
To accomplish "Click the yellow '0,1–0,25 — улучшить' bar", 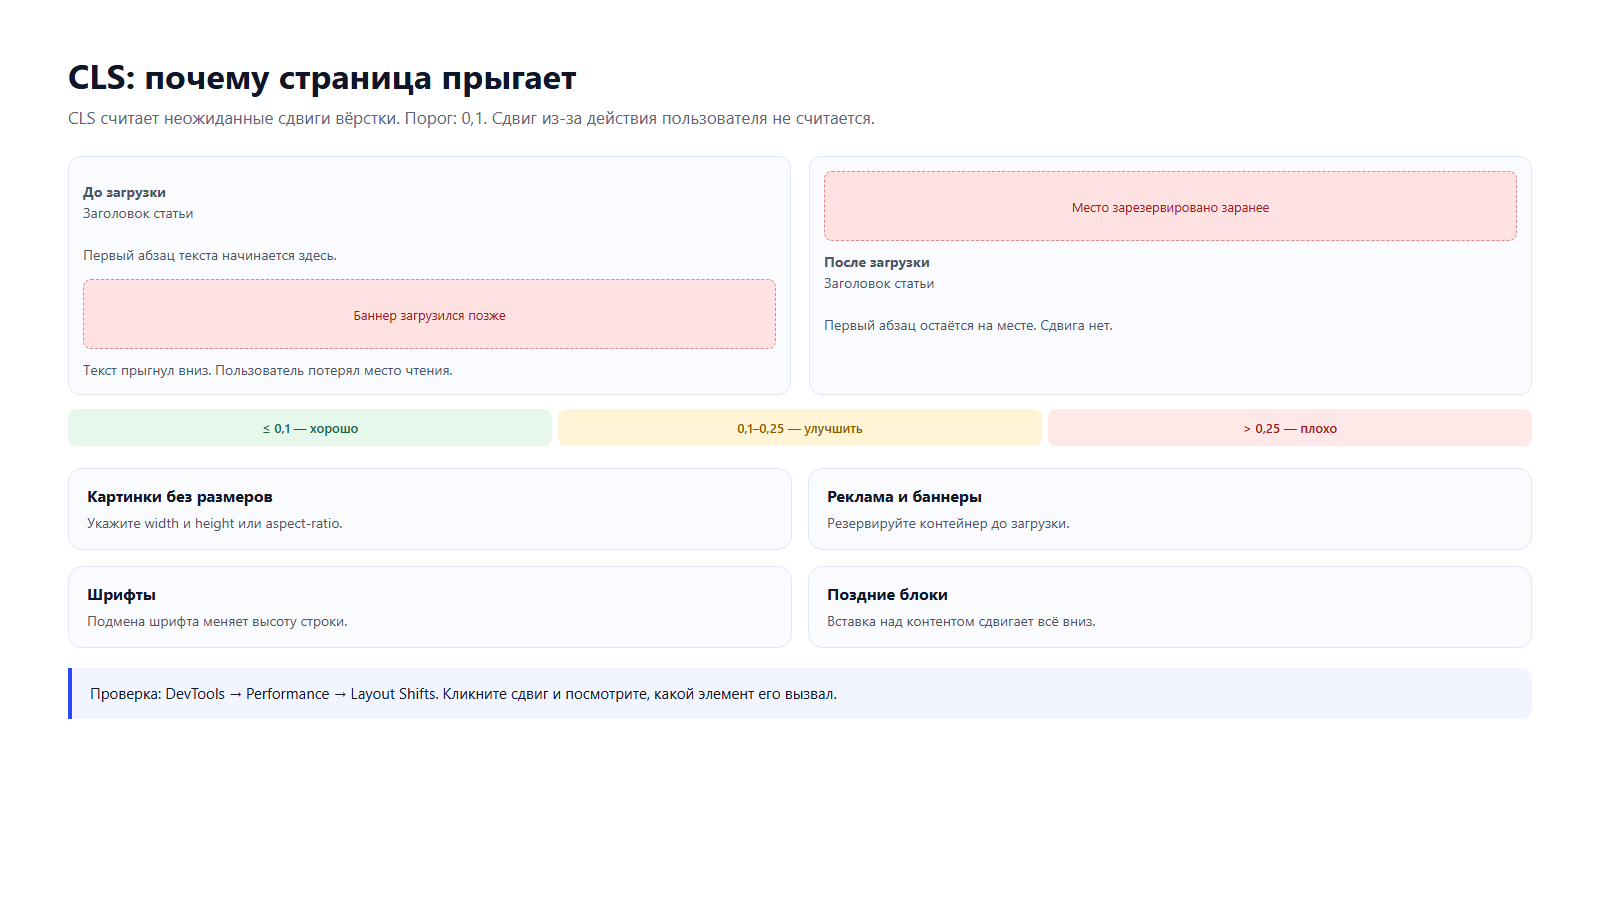I will pyautogui.click(x=800, y=427).
